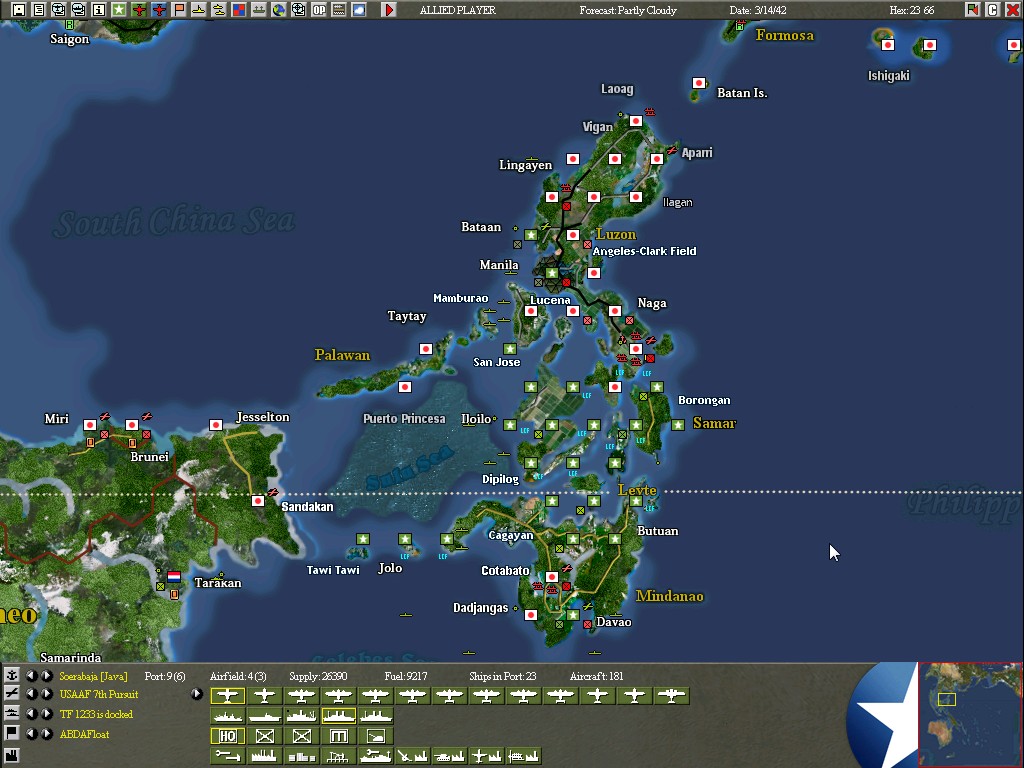Open the Soerabaja [Java] base link
The image size is (1024, 768).
pos(93,676)
